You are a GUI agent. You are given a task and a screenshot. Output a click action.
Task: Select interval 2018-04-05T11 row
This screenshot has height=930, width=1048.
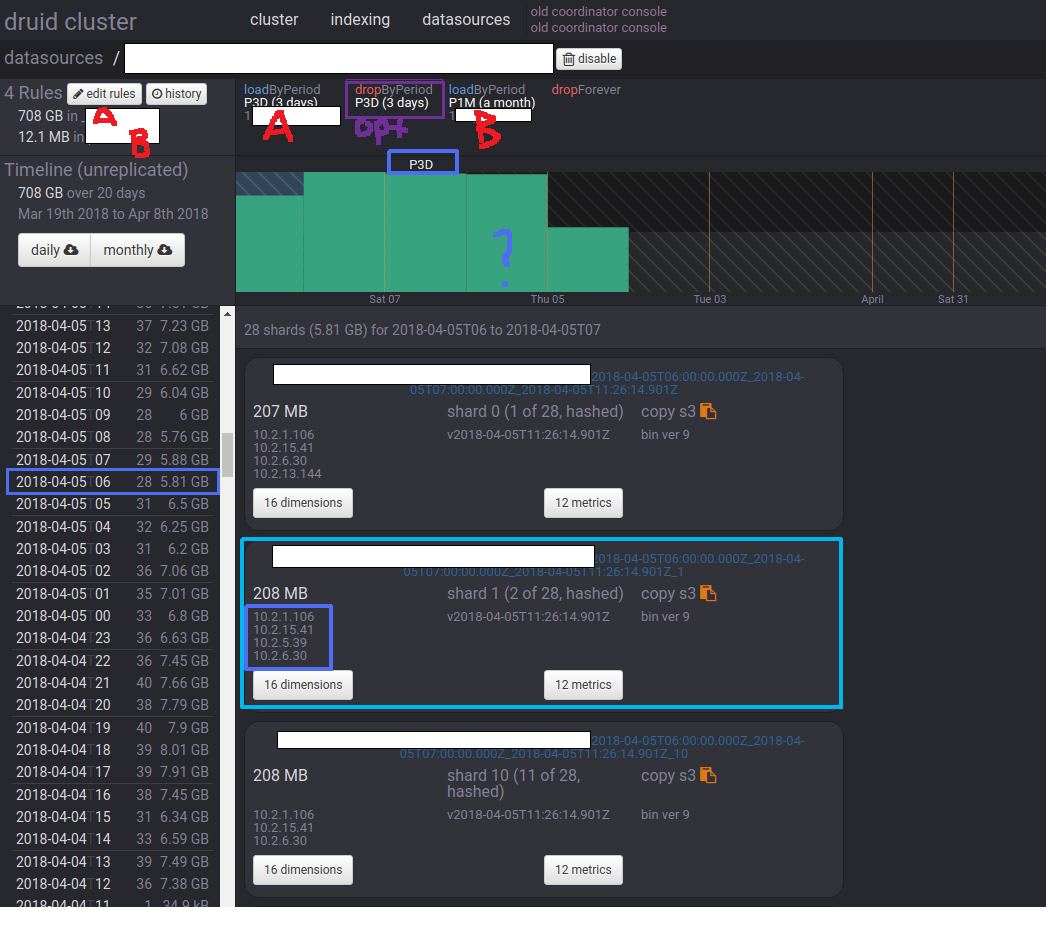(x=112, y=370)
